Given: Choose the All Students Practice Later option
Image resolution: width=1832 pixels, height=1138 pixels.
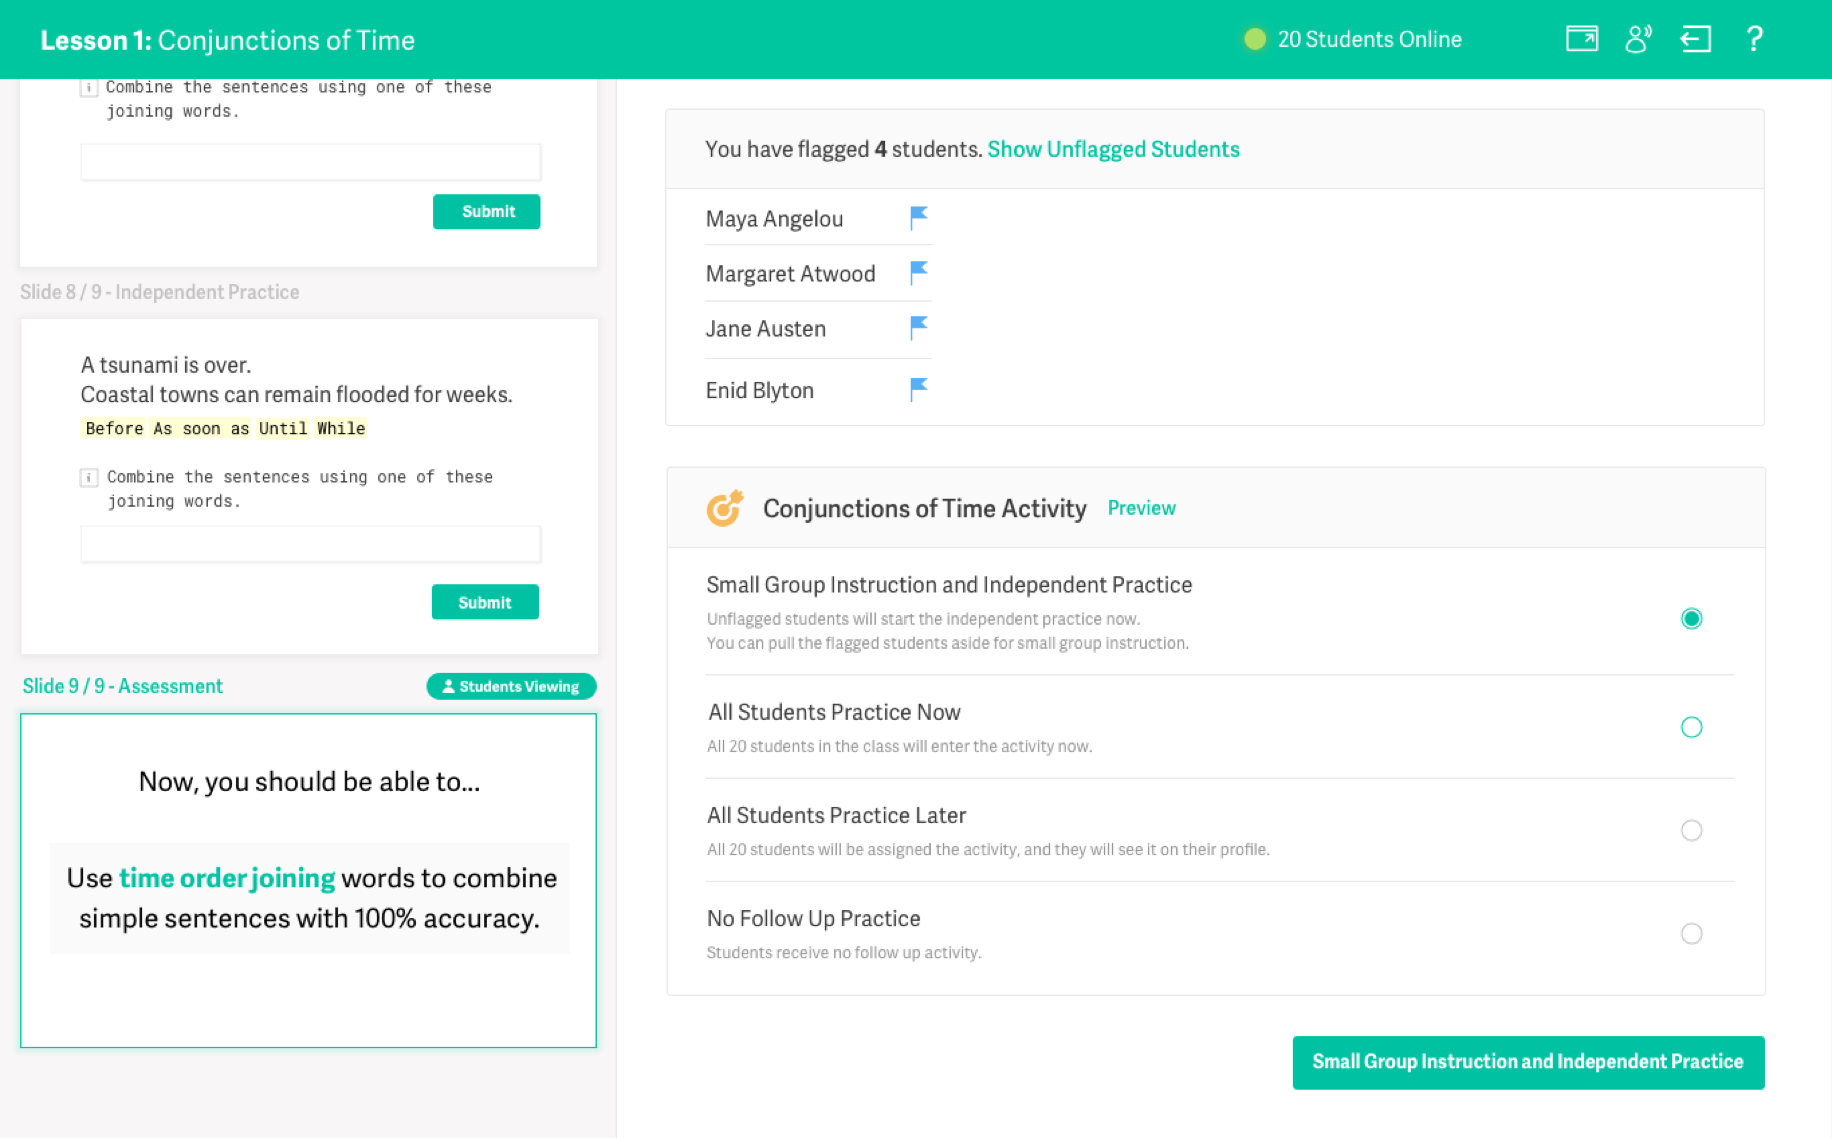Looking at the screenshot, I should point(1691,830).
